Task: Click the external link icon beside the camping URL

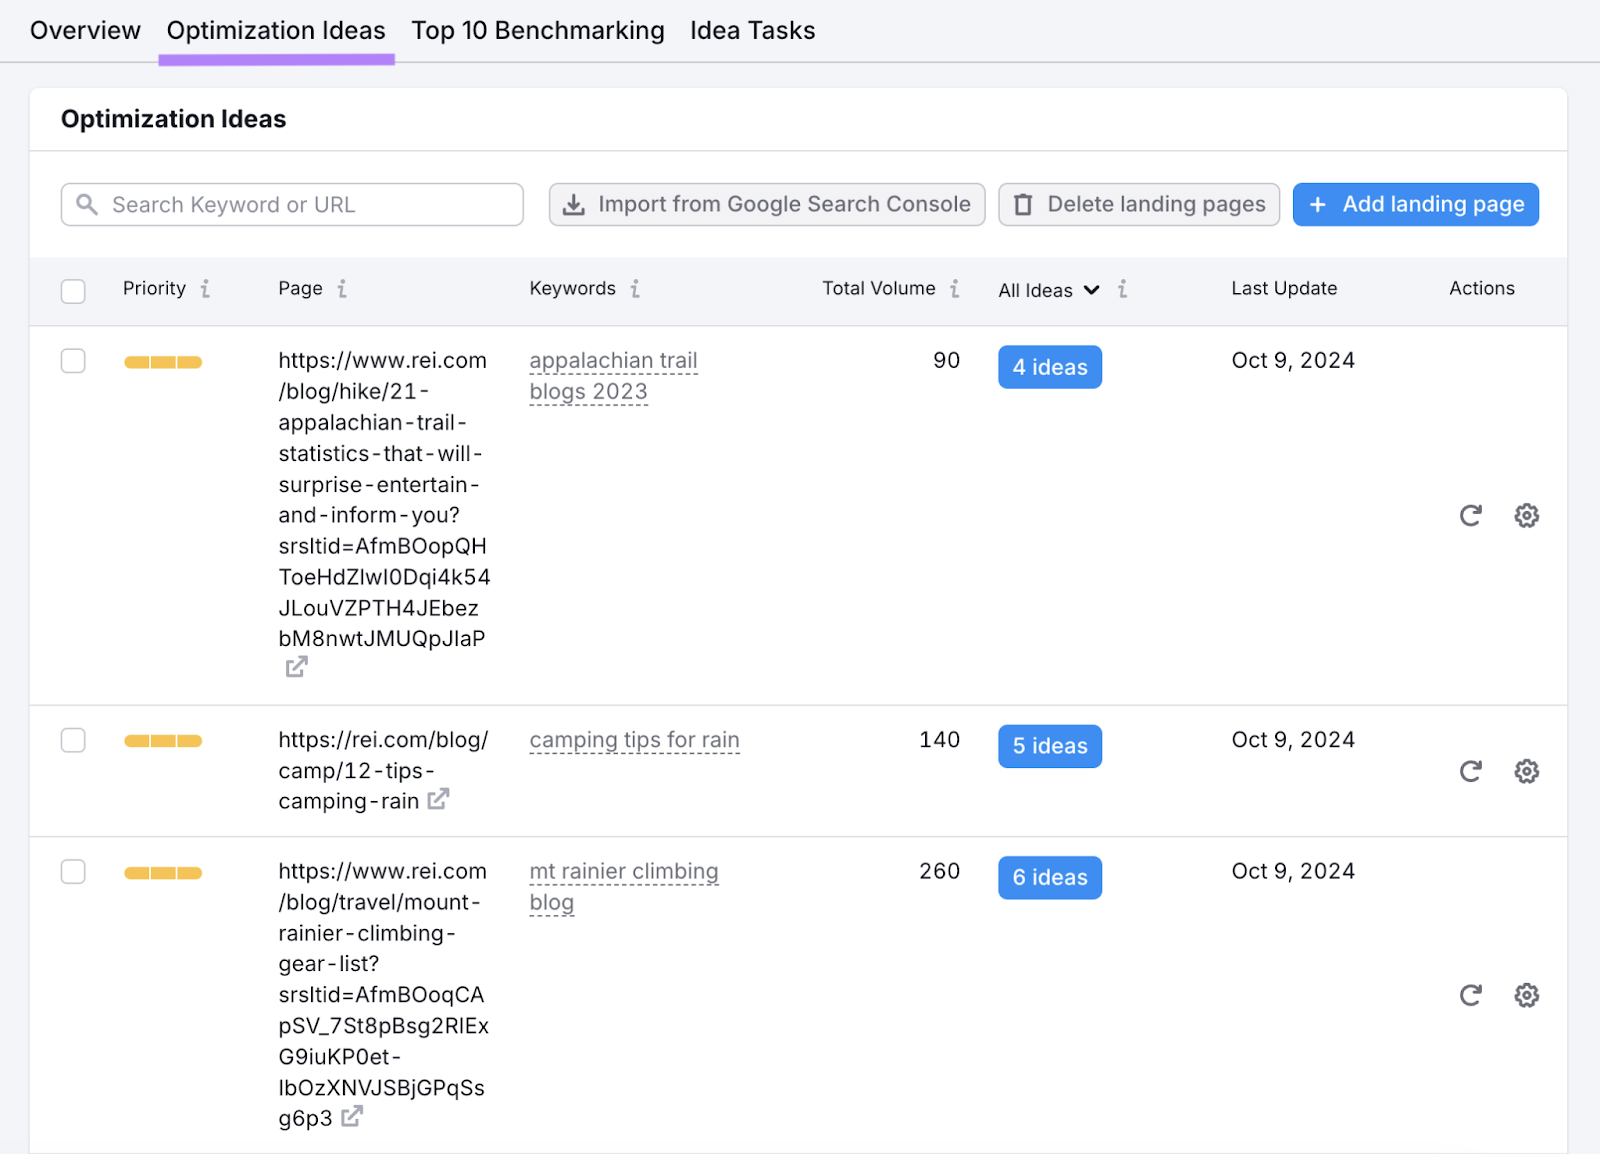Action: (437, 799)
